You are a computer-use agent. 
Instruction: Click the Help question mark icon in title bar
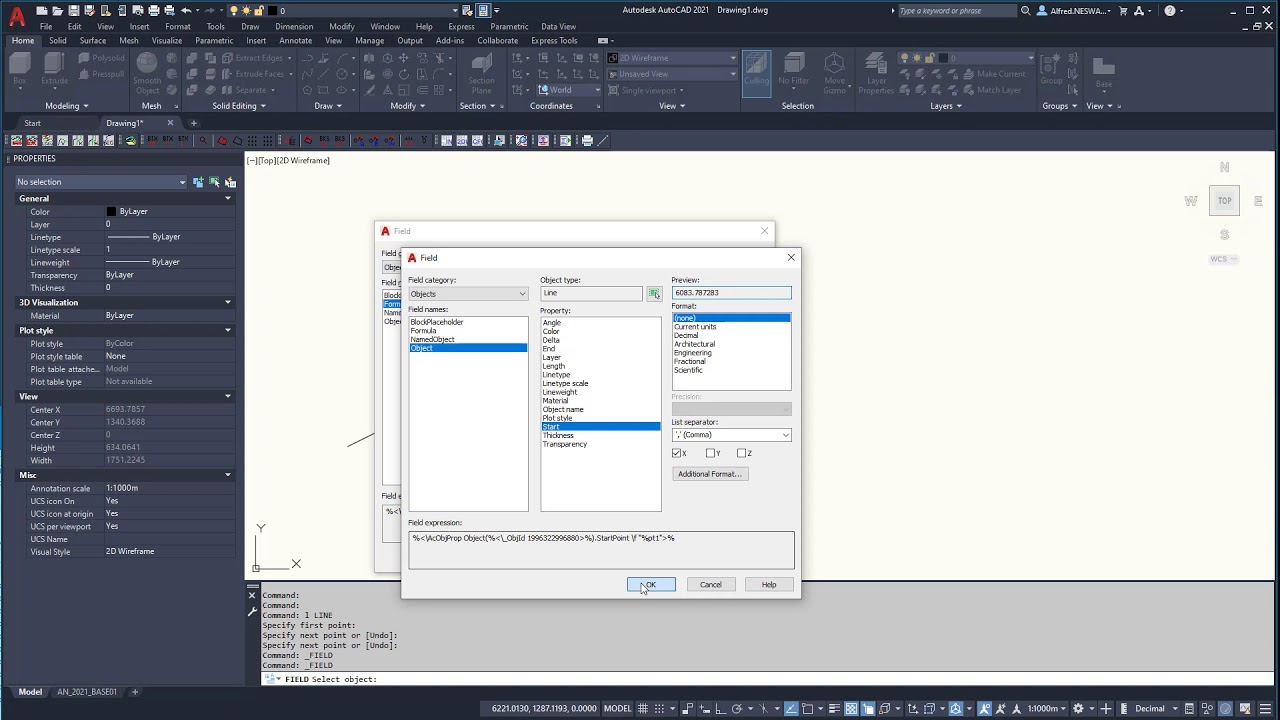coord(1169,11)
